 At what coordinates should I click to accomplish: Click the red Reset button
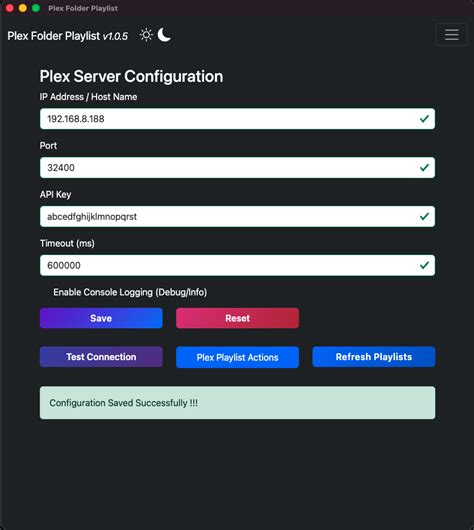click(237, 318)
